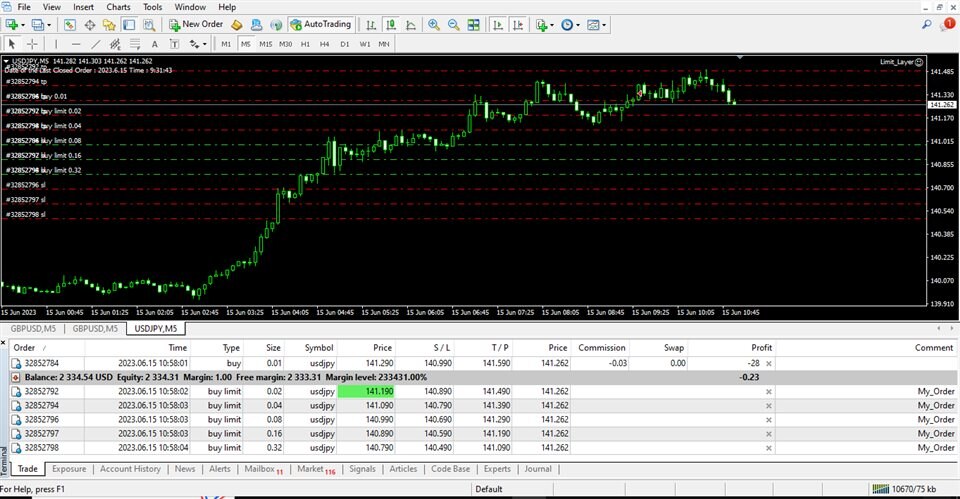The height and width of the screenshot is (499, 960).
Task: Zoom out on the chart
Action: click(x=454, y=25)
